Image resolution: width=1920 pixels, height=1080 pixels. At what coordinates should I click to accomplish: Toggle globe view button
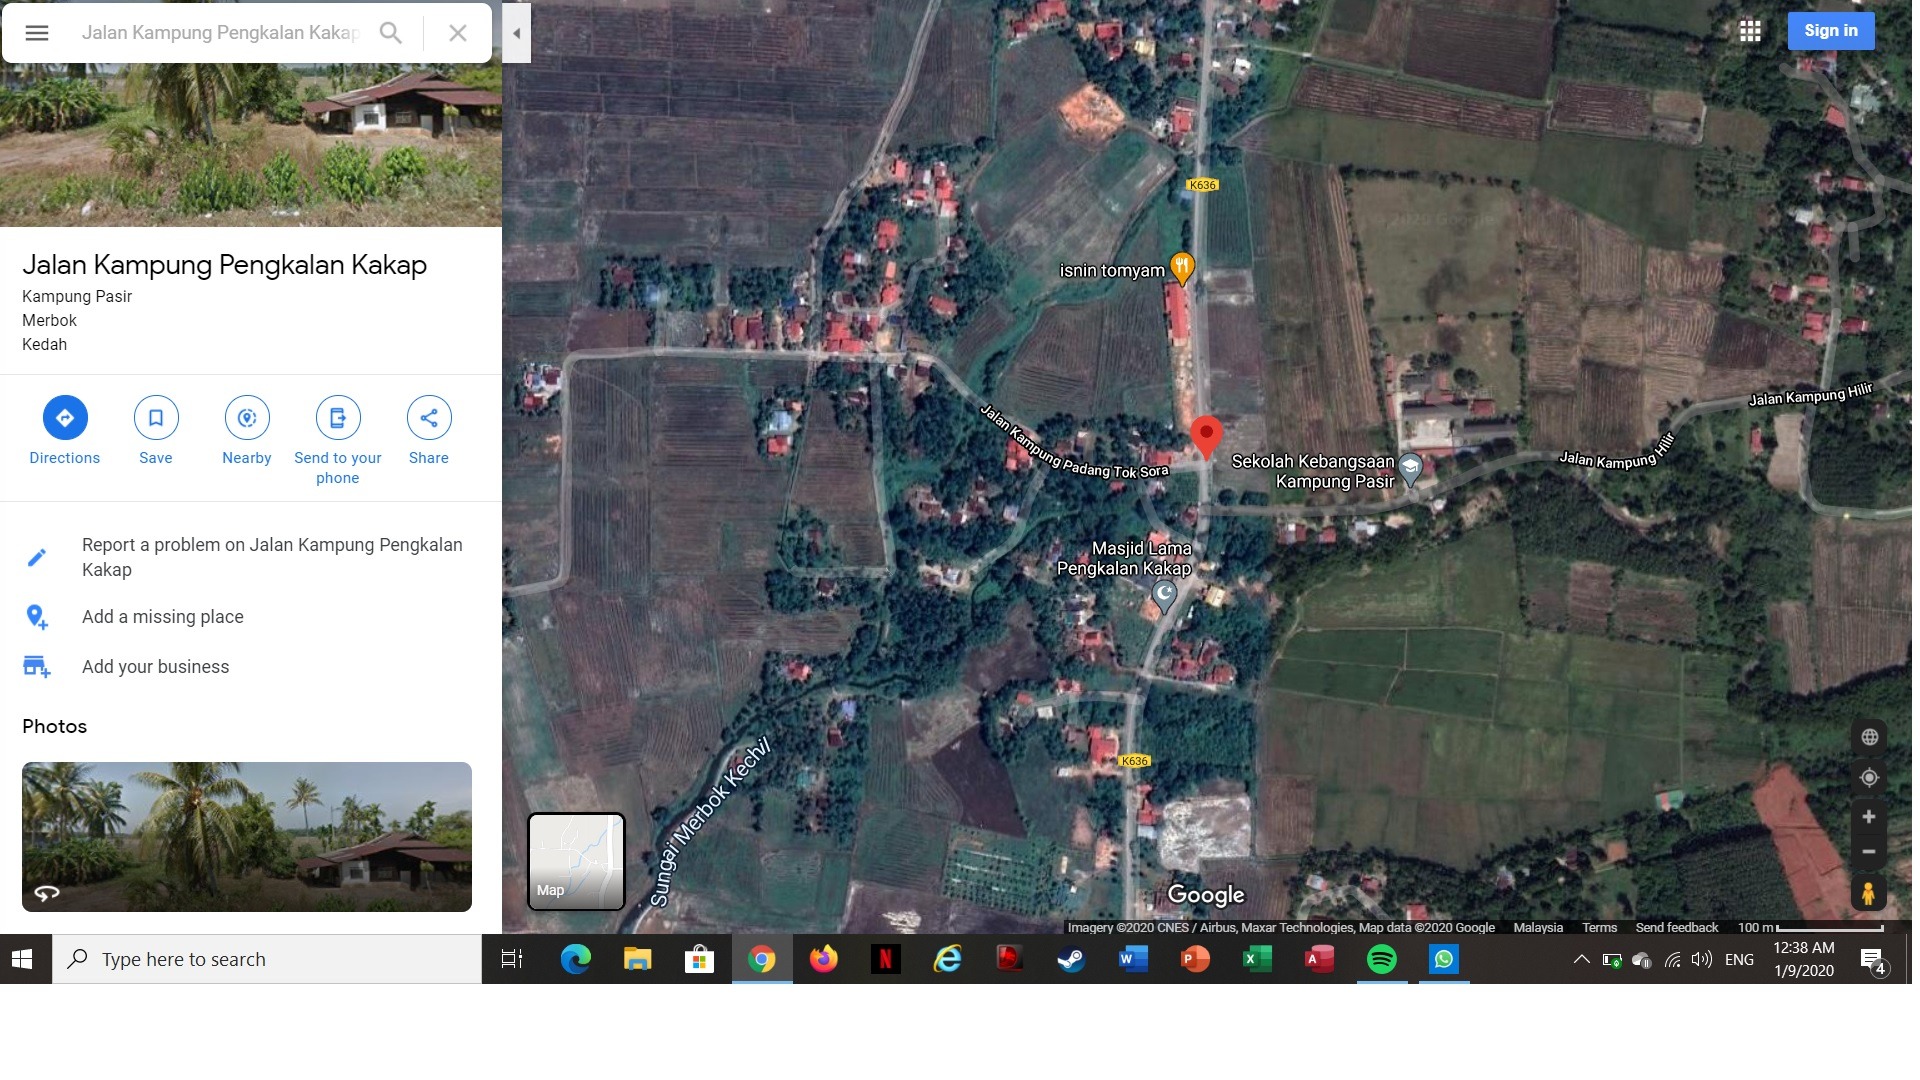1869,738
